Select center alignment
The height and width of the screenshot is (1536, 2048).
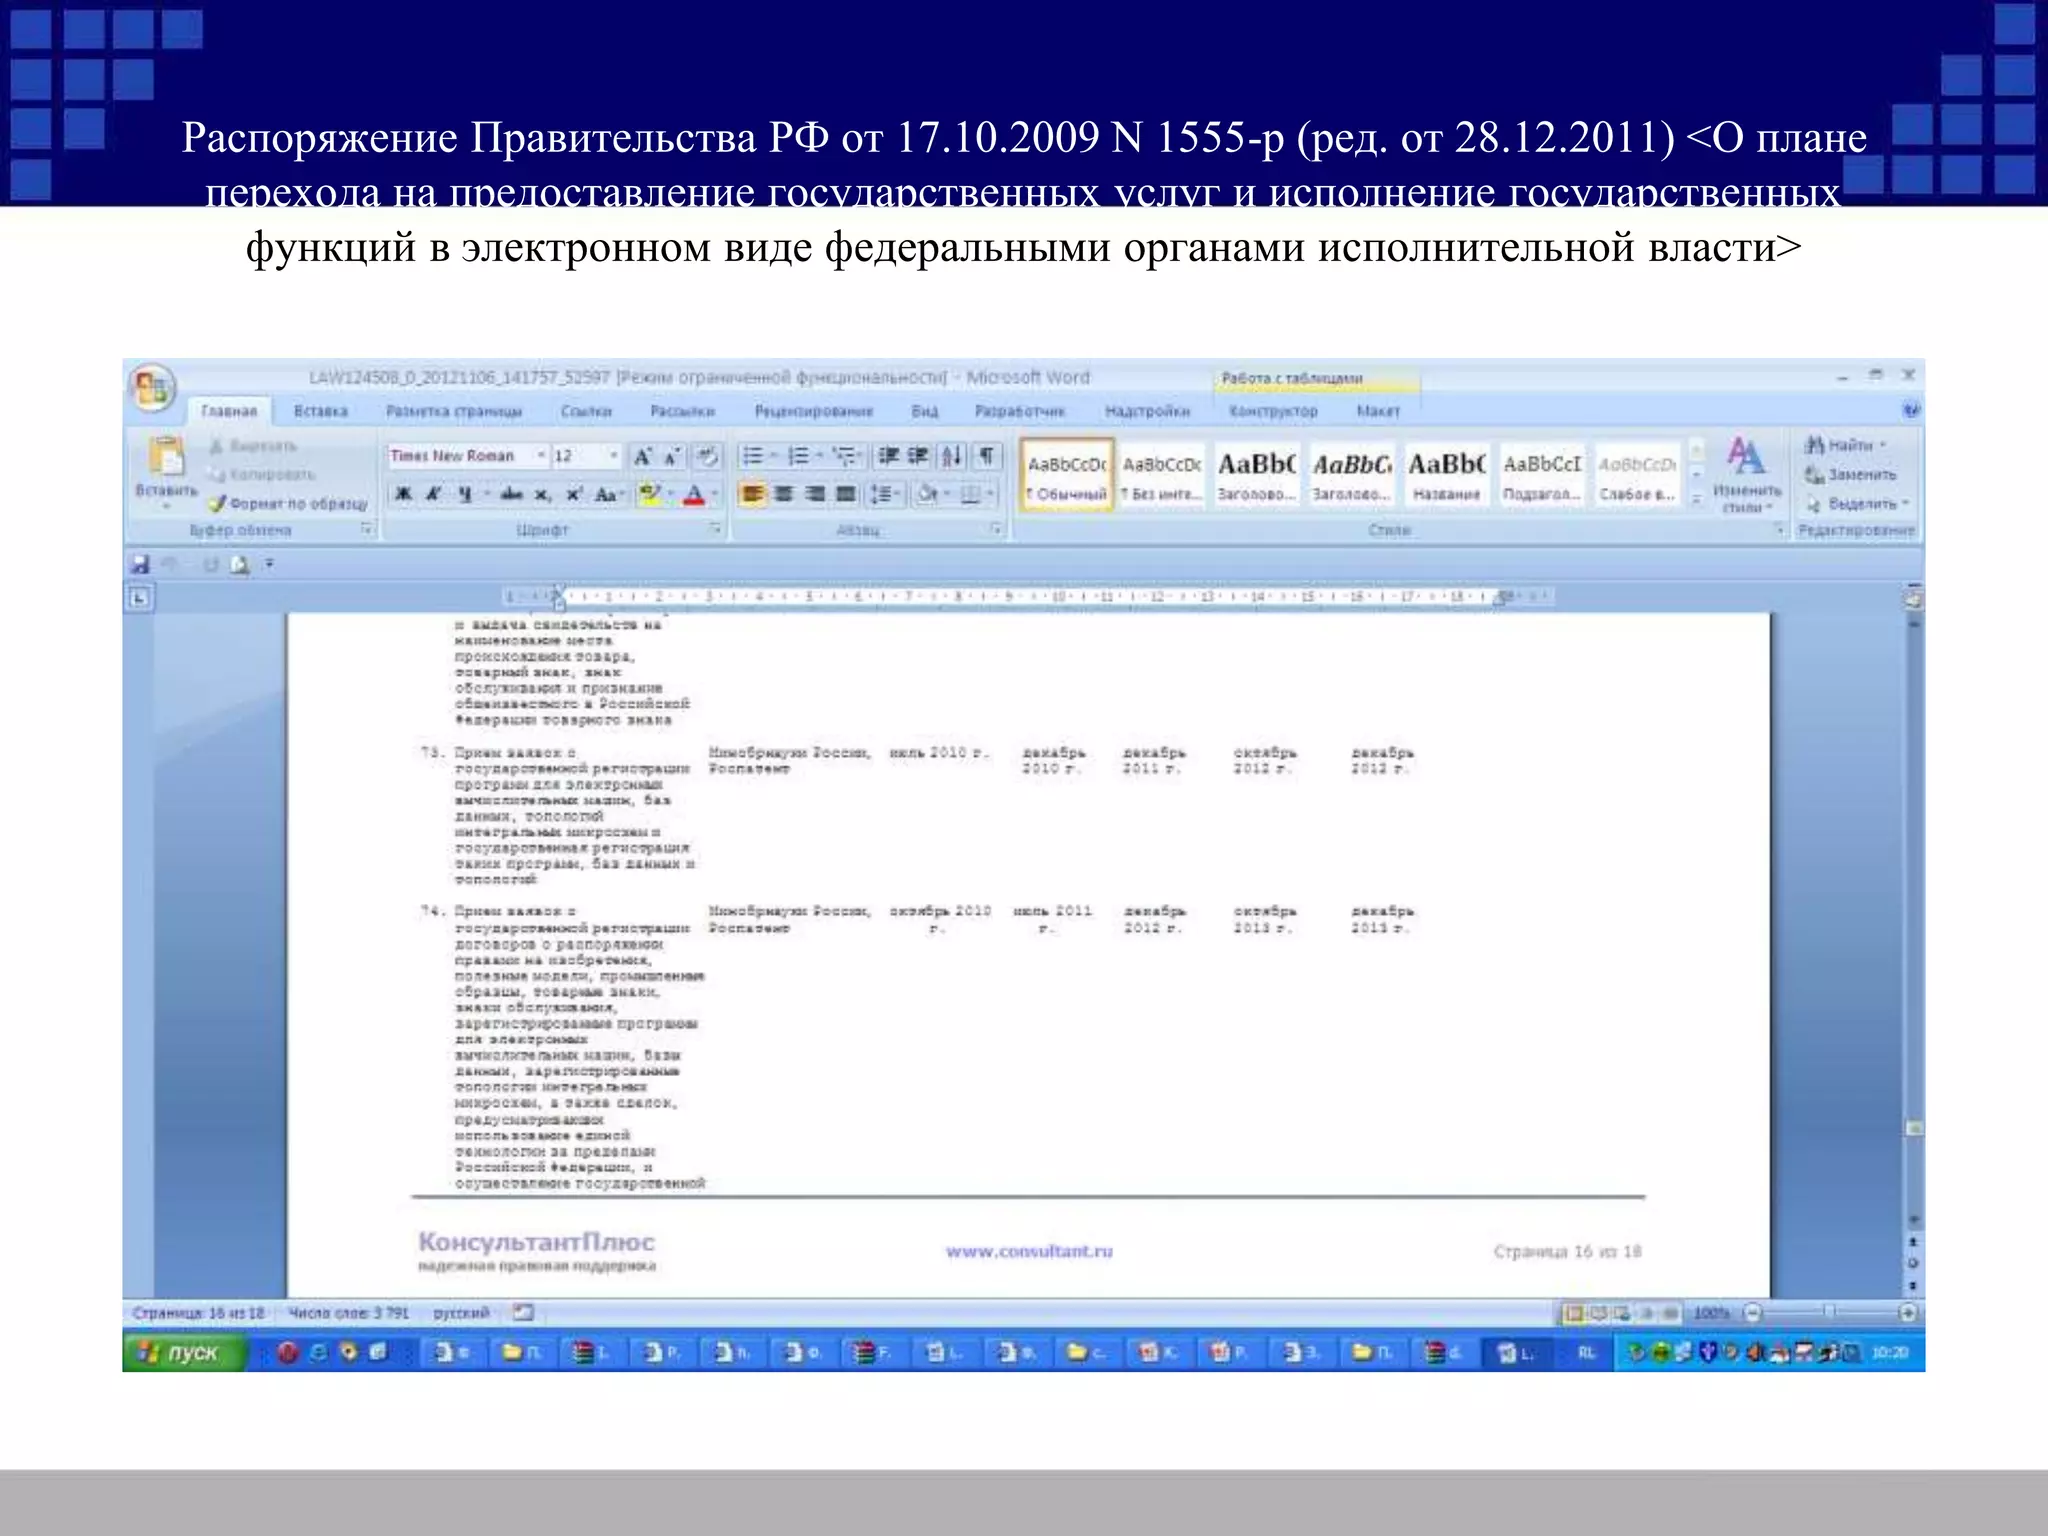(x=784, y=494)
